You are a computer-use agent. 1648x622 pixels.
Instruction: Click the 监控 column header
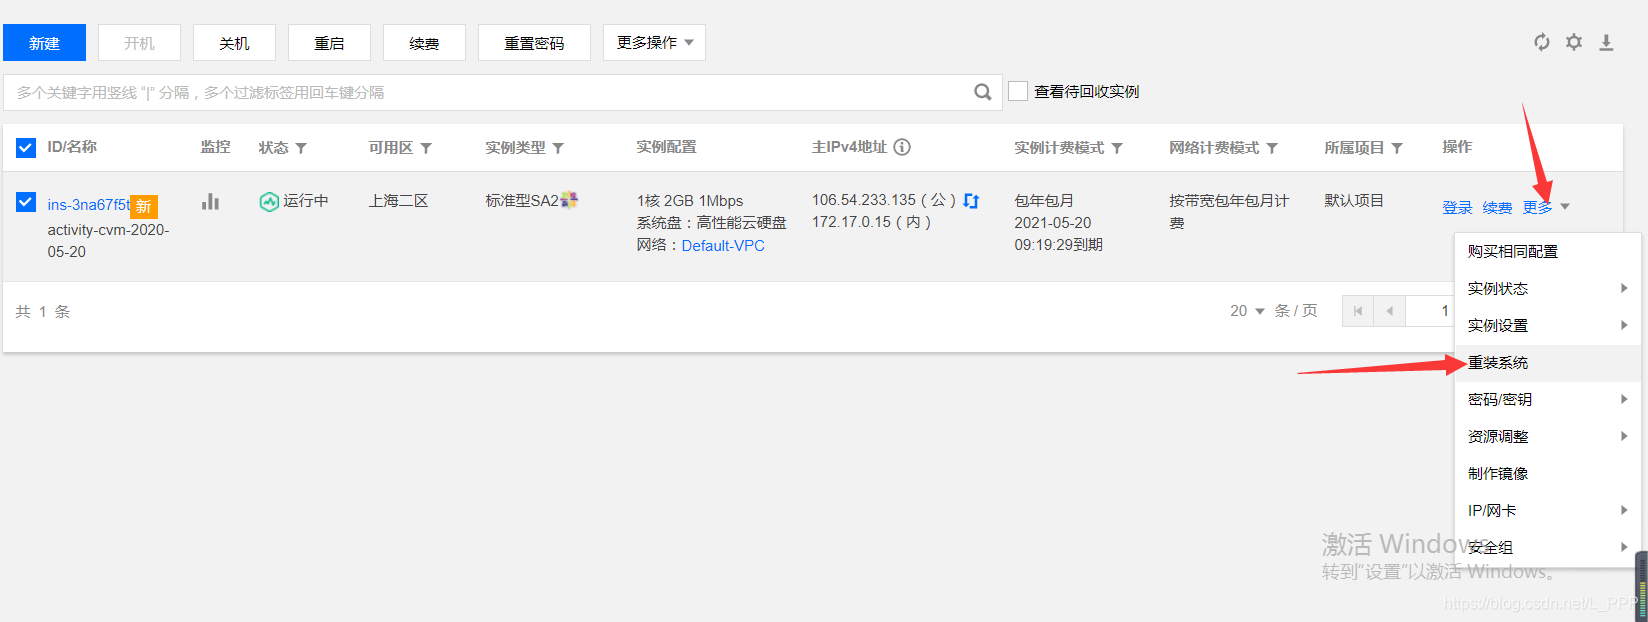tap(215, 147)
